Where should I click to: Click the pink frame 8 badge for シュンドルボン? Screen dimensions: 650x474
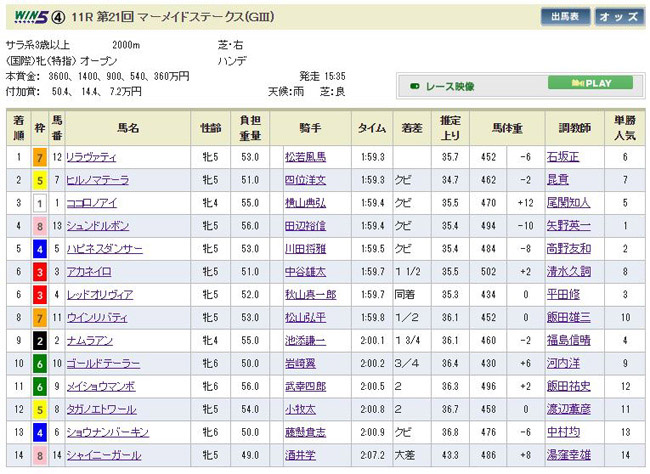pyautogui.click(x=39, y=226)
